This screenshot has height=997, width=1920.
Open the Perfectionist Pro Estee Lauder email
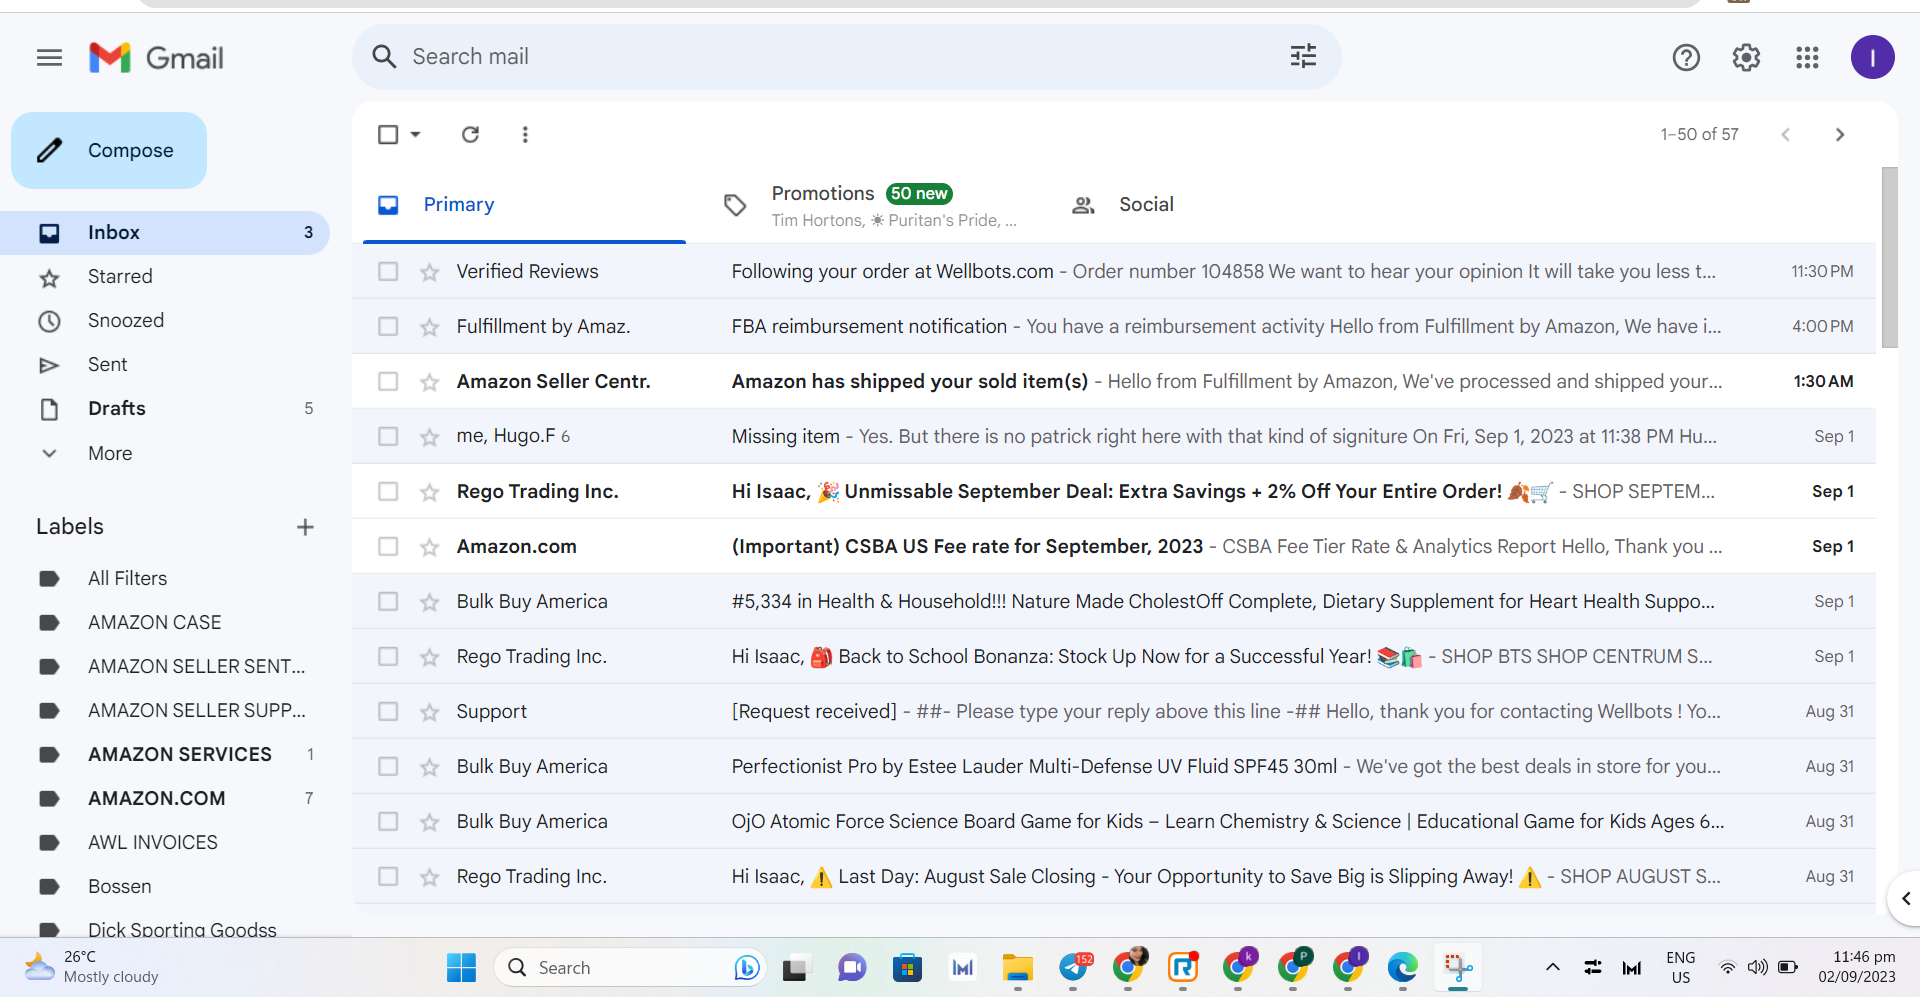[1114, 767]
